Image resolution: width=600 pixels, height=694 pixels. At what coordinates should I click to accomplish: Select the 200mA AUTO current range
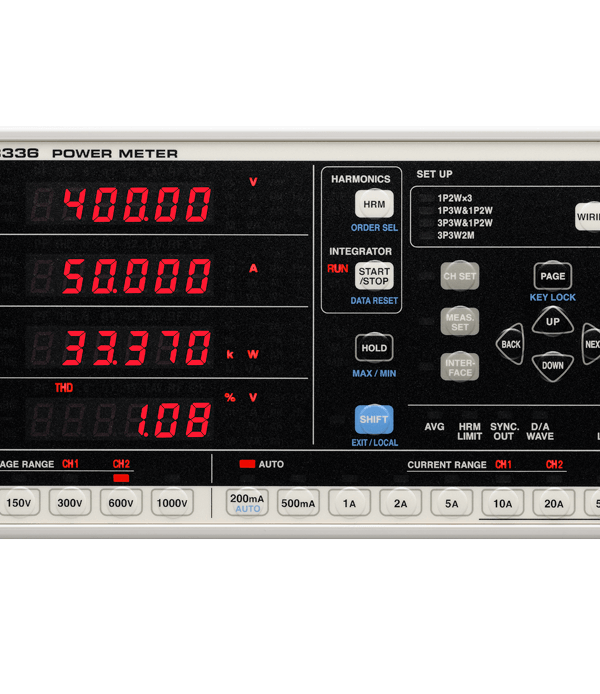click(247, 503)
